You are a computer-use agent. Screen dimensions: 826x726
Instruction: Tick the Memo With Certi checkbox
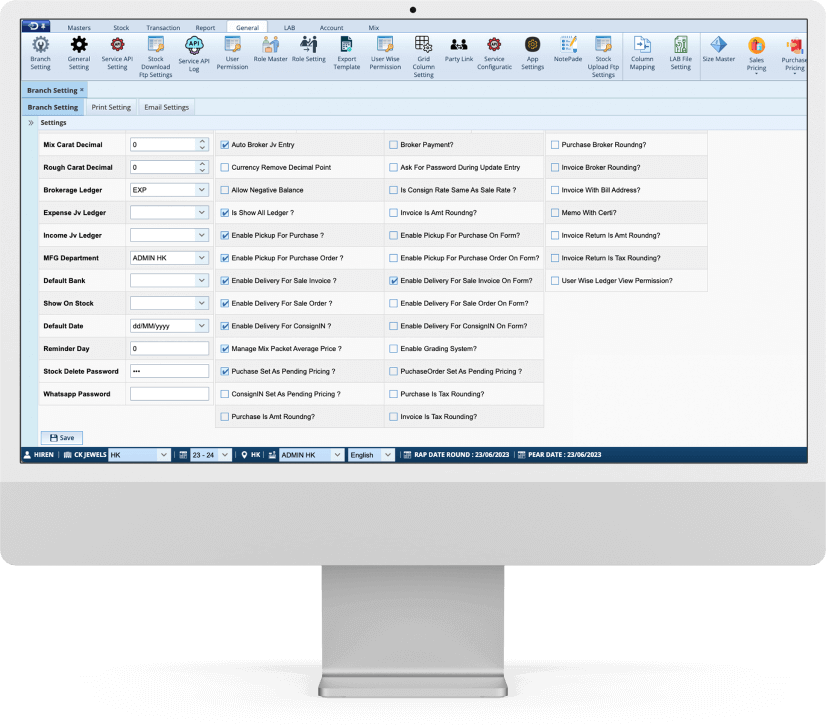[x=555, y=213]
